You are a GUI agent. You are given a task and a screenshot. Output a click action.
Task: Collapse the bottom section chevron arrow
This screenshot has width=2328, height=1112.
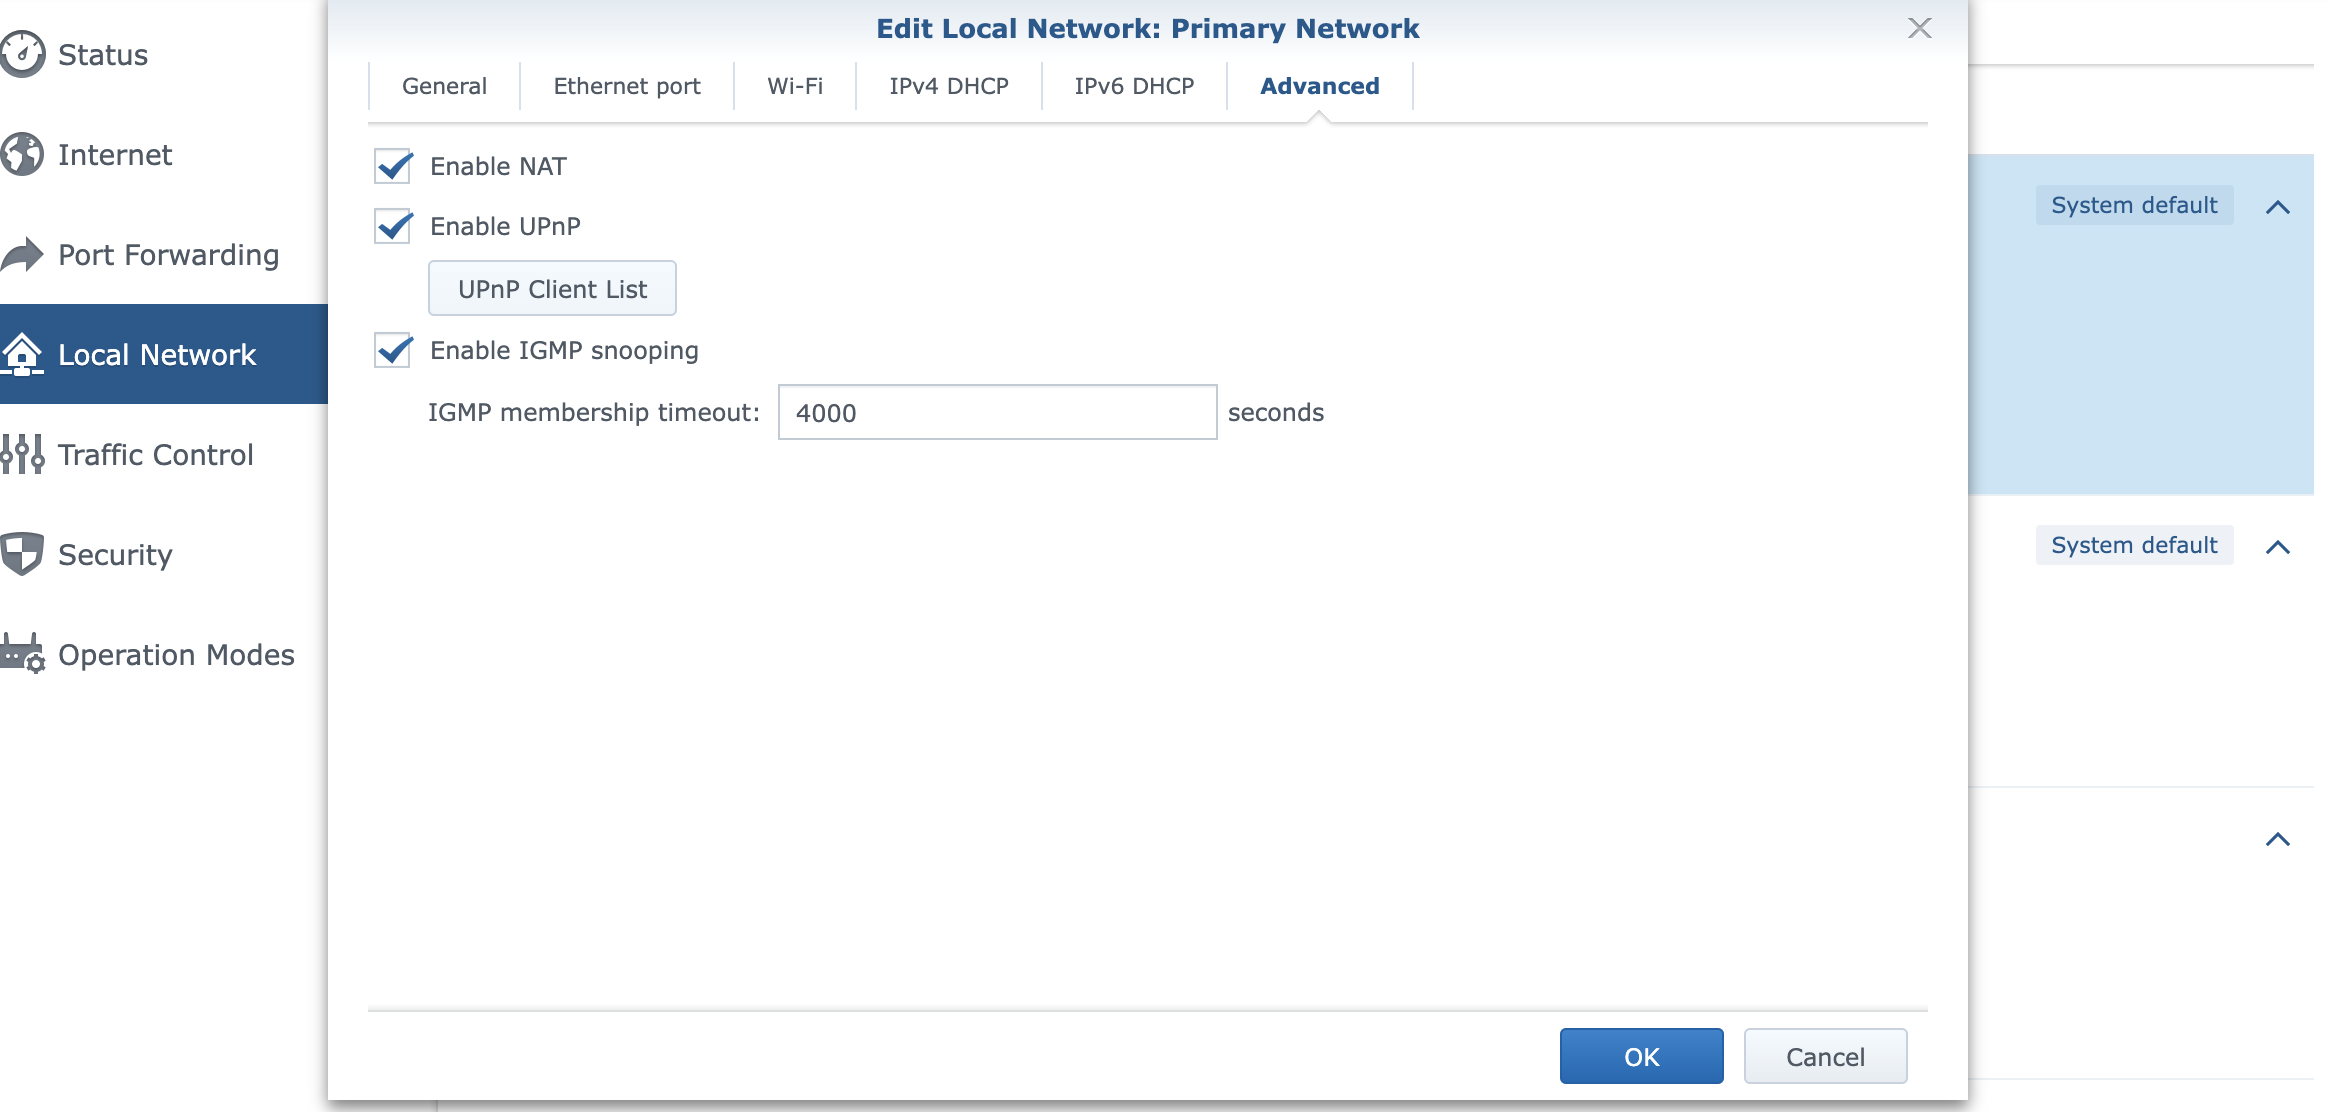(2277, 839)
